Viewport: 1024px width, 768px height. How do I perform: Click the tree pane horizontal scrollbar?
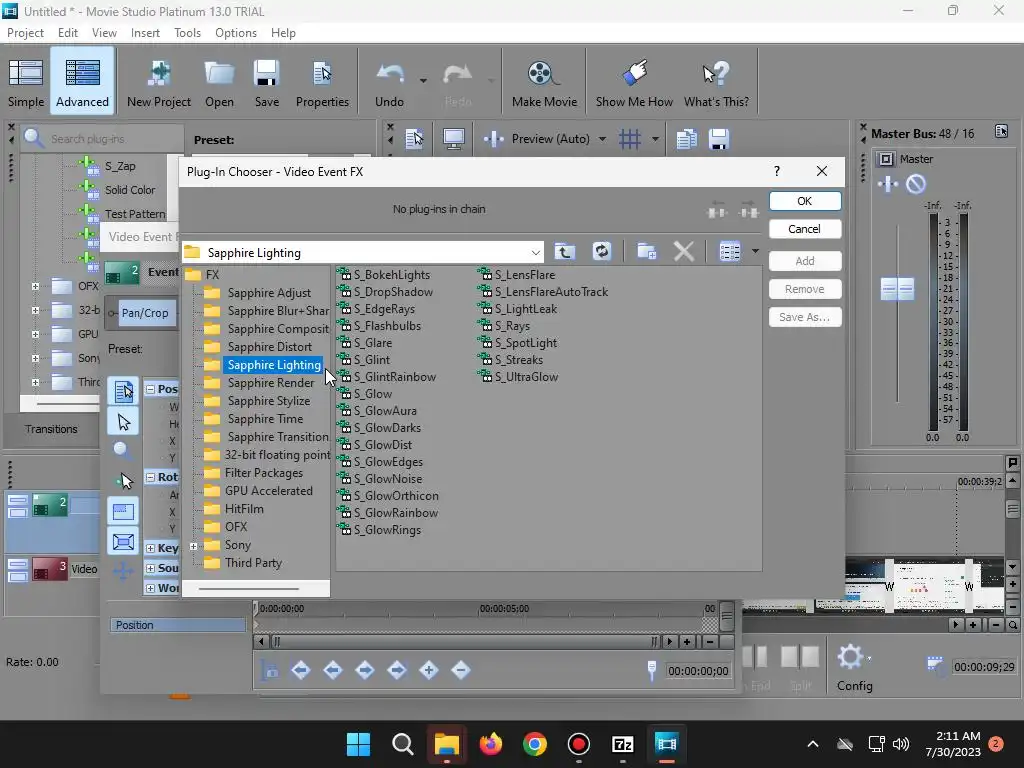249,588
